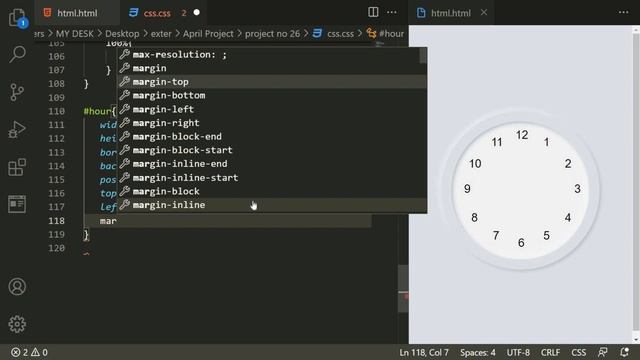Change end of line via CRLF
This screenshot has height=360, width=640.
click(550, 352)
